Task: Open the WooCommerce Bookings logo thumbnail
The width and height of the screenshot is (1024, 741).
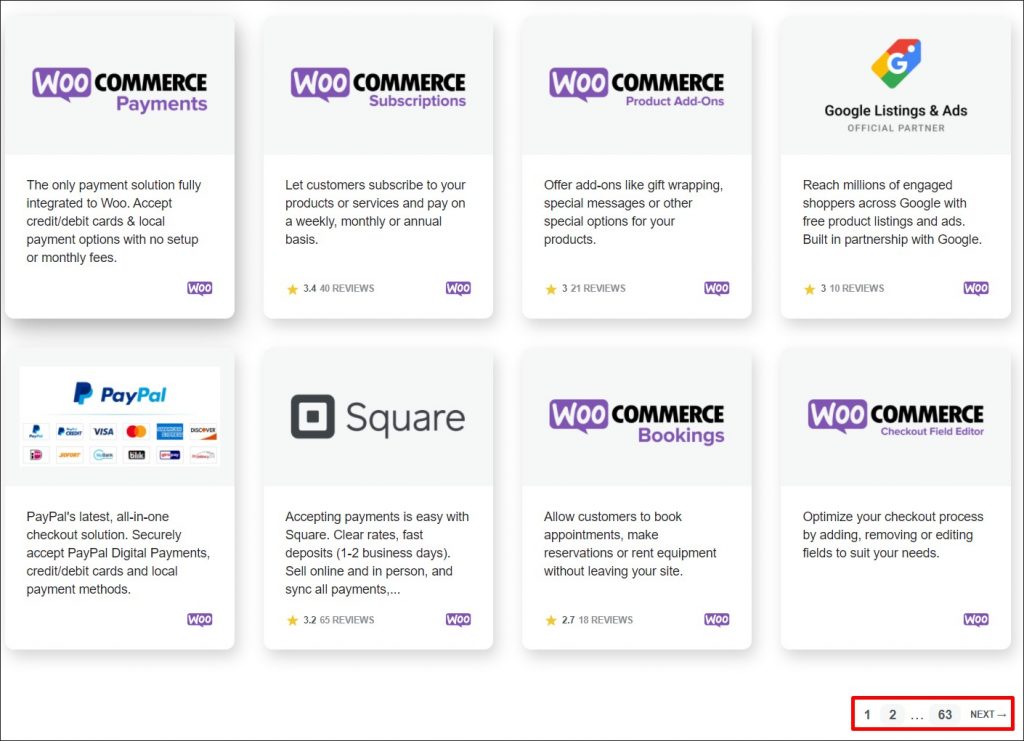Action: [637, 421]
